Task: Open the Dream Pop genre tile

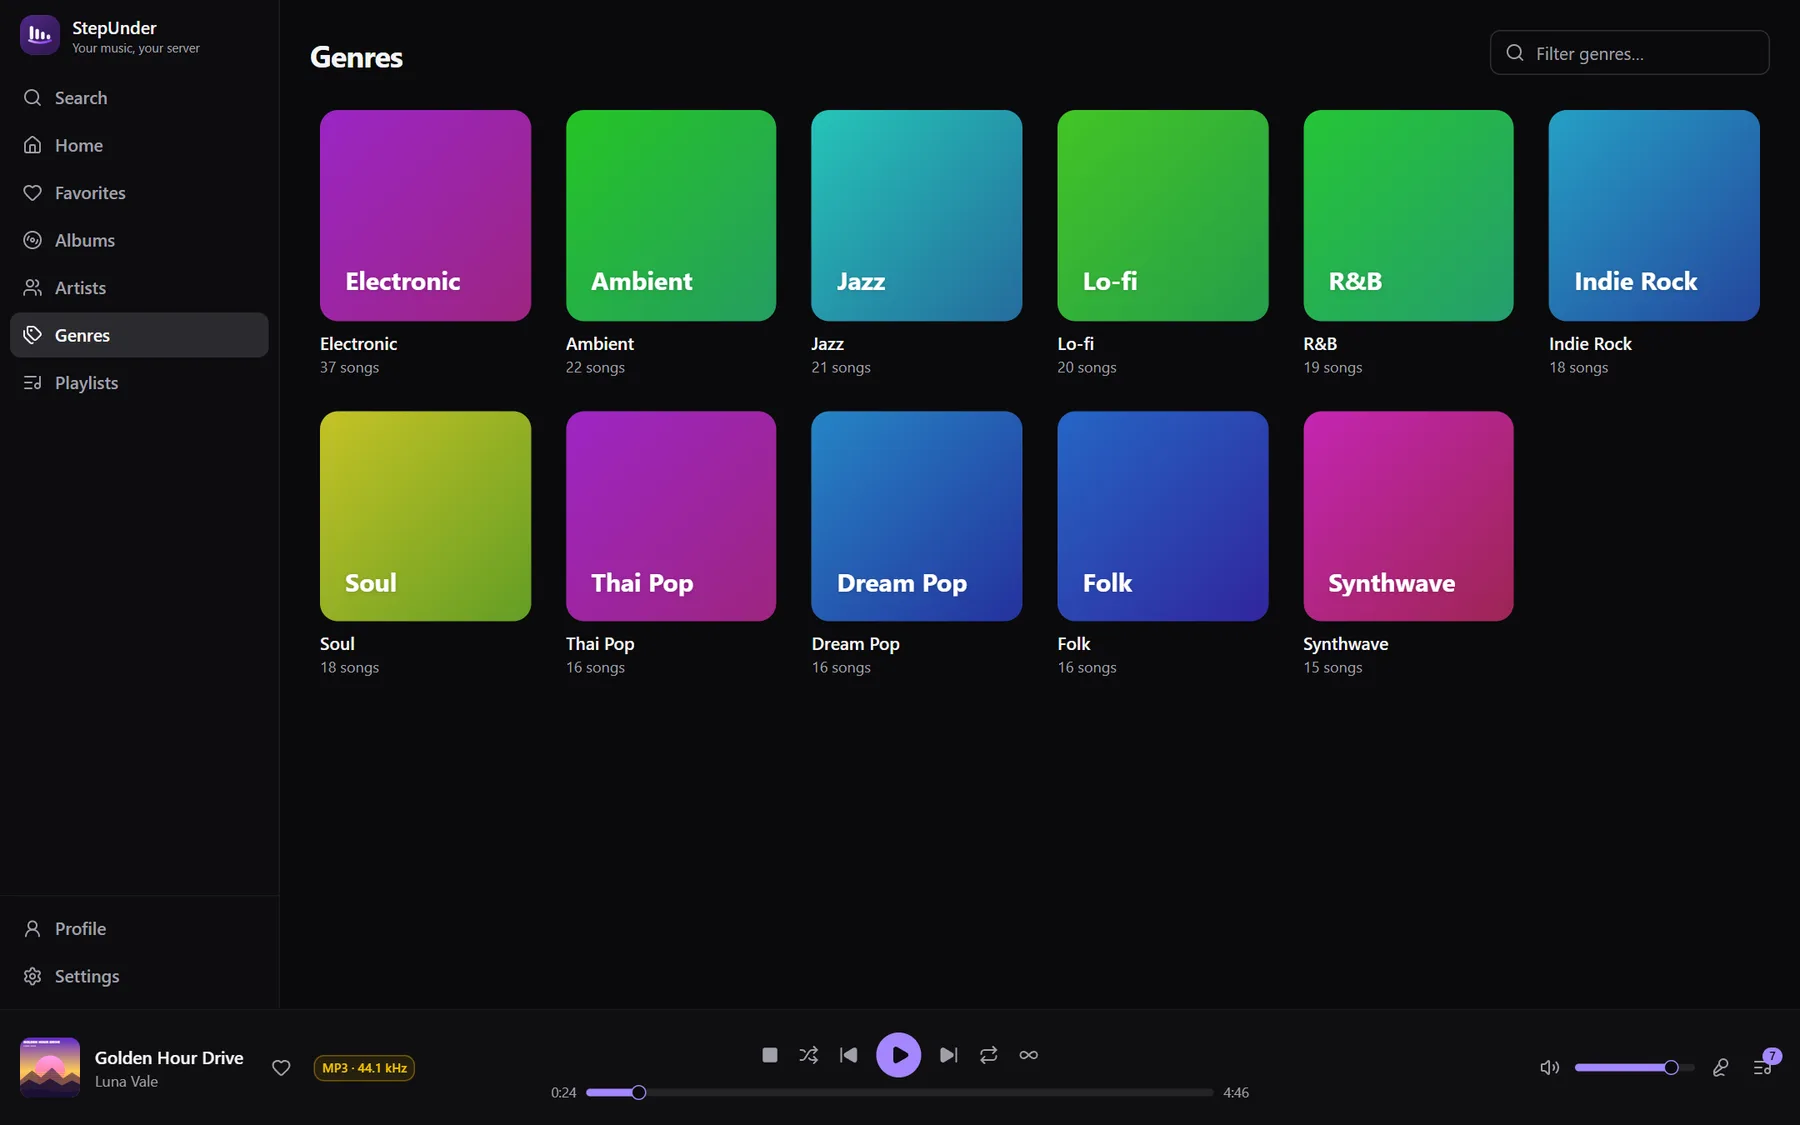Action: pyautogui.click(x=917, y=516)
